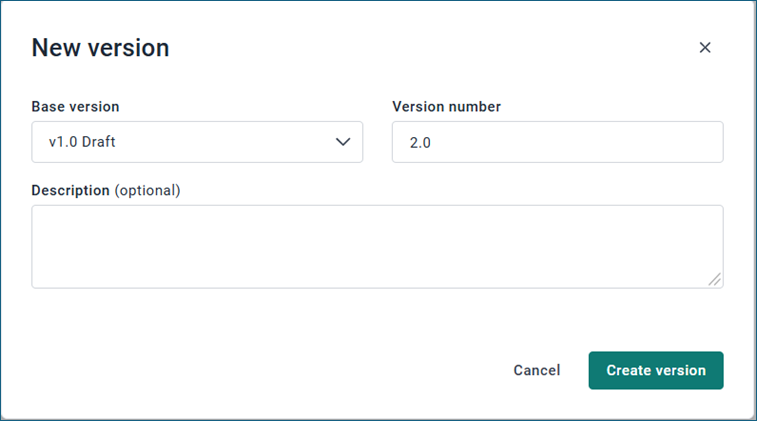Open the Base version dropdown
This screenshot has width=757, height=421.
click(x=197, y=142)
